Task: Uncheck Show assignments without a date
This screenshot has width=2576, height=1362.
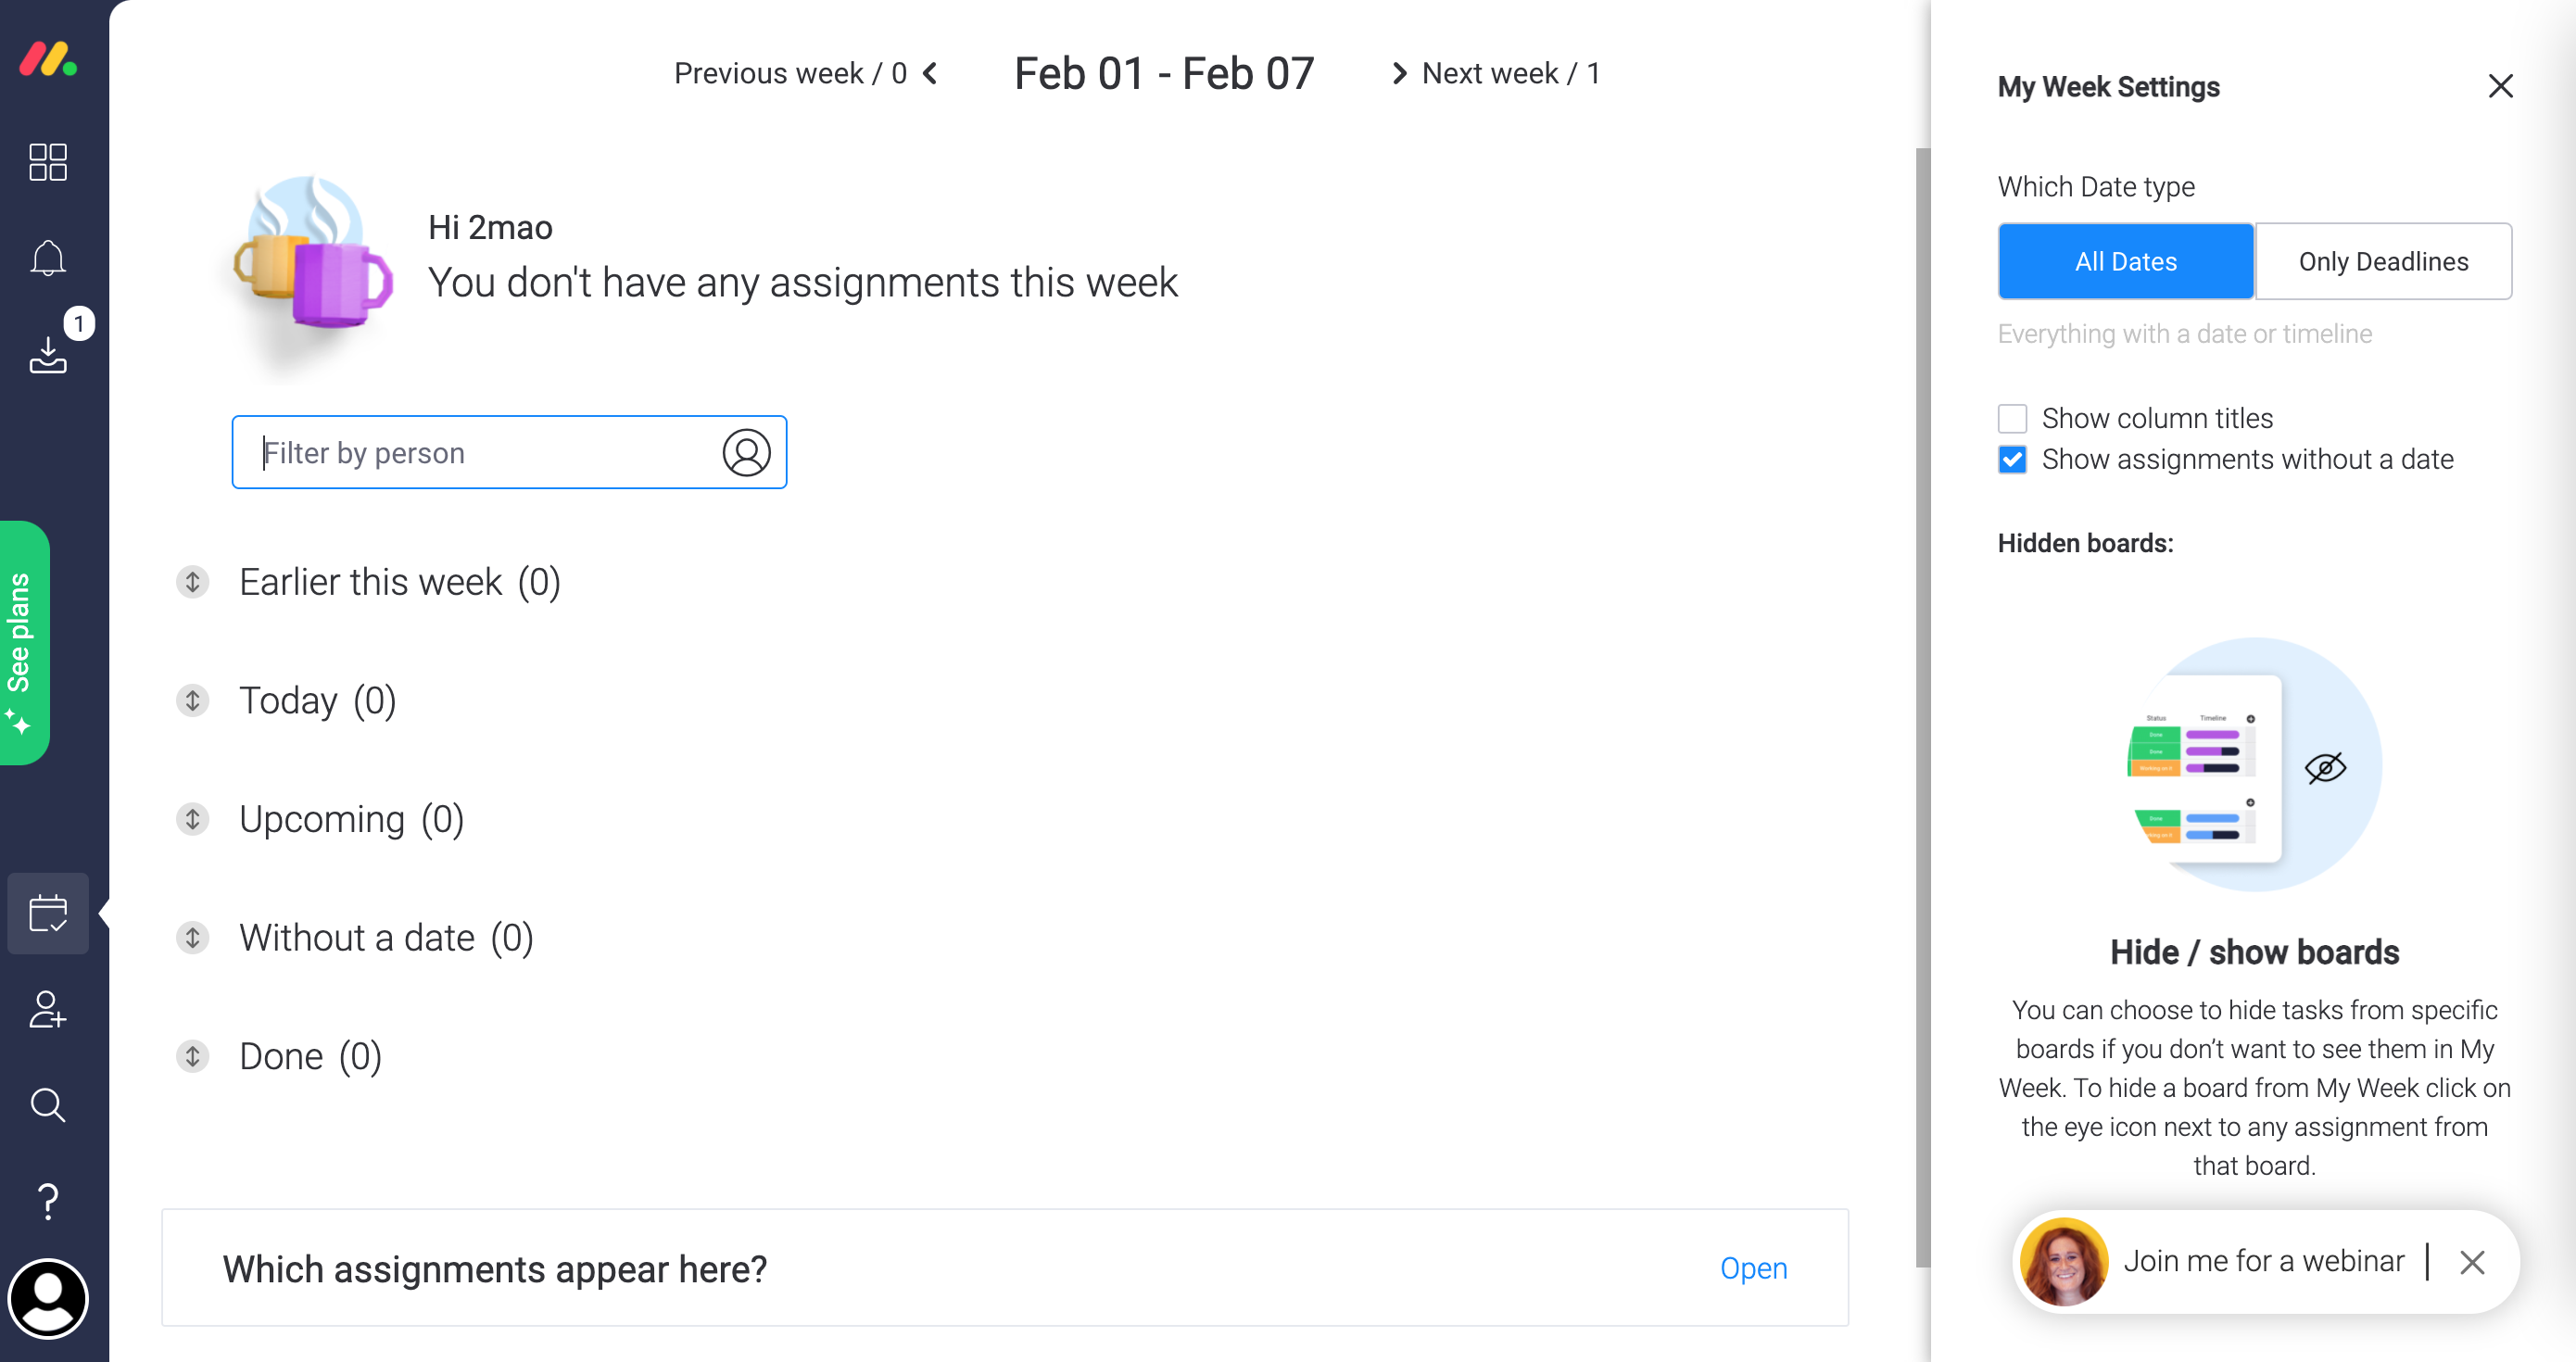Action: coord(2011,459)
